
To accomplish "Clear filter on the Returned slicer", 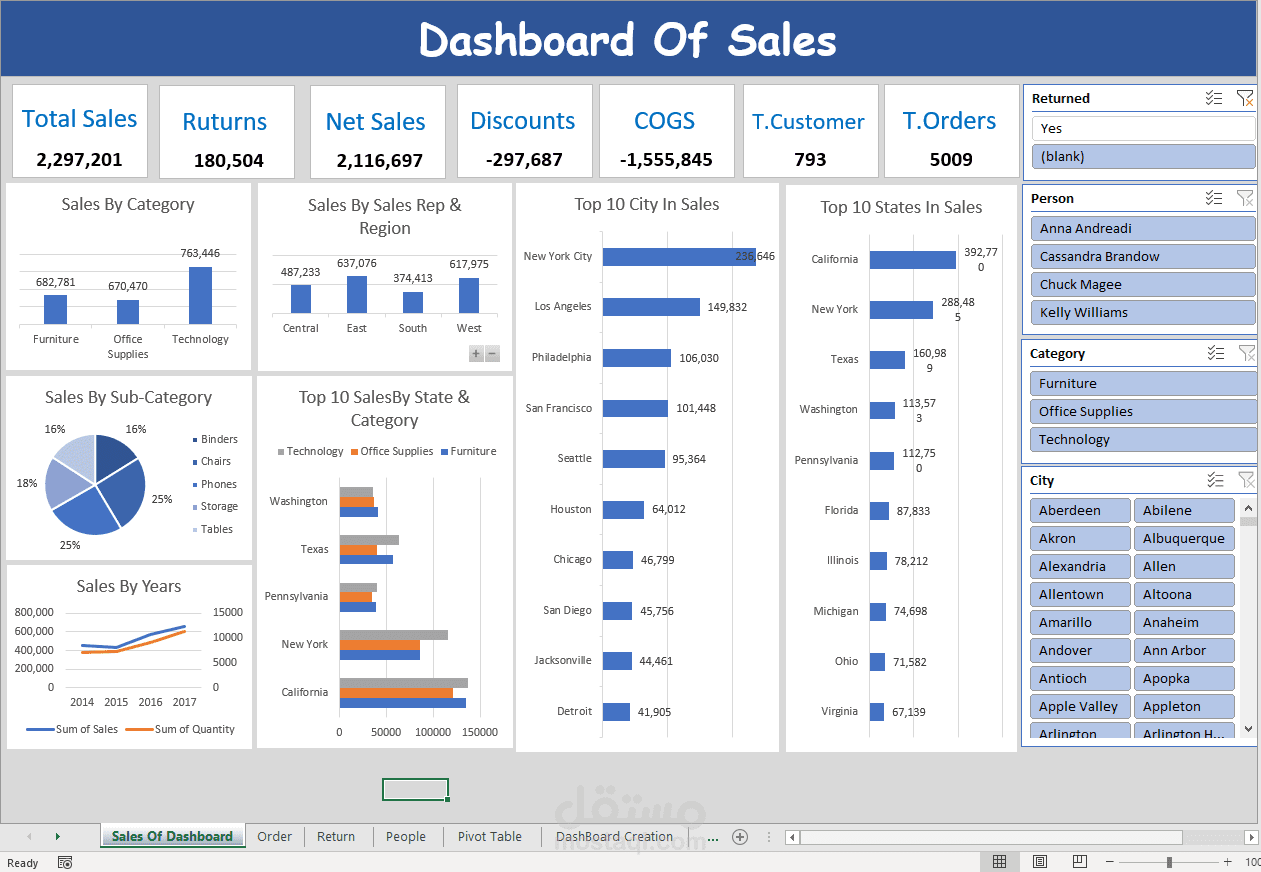I will [x=1245, y=98].
